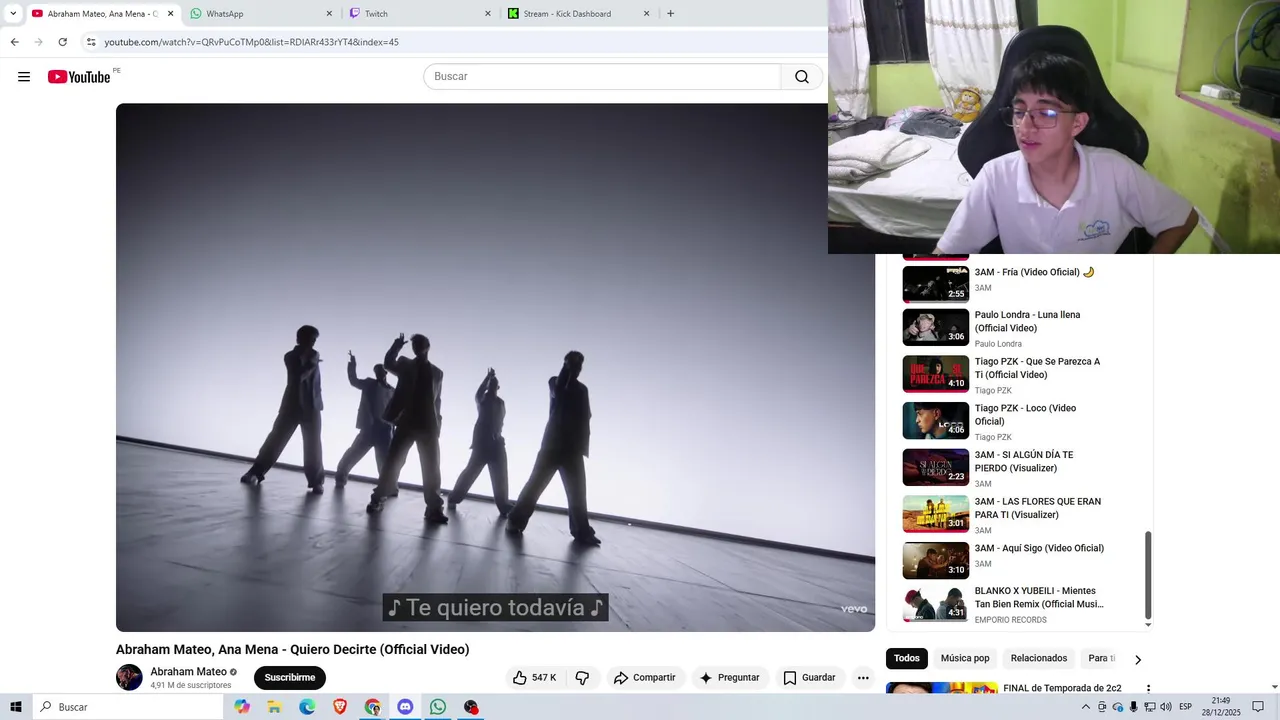Open the Abraham Mateo channel name link
This screenshot has height=720, width=1280.
pyautogui.click(x=188, y=672)
